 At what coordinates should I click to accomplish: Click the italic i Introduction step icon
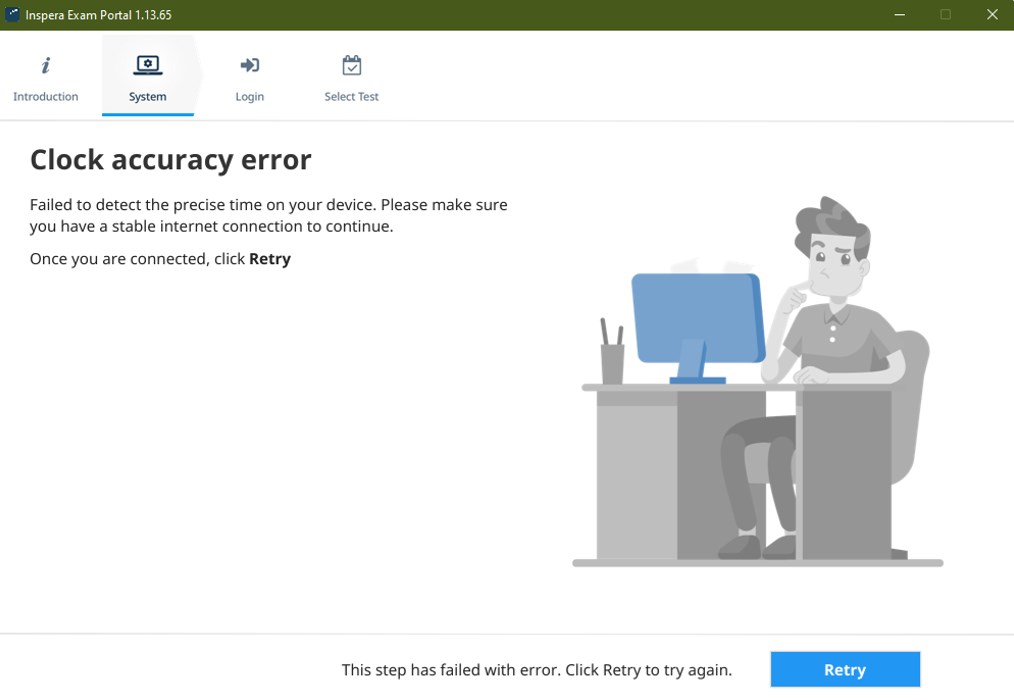(x=45, y=64)
